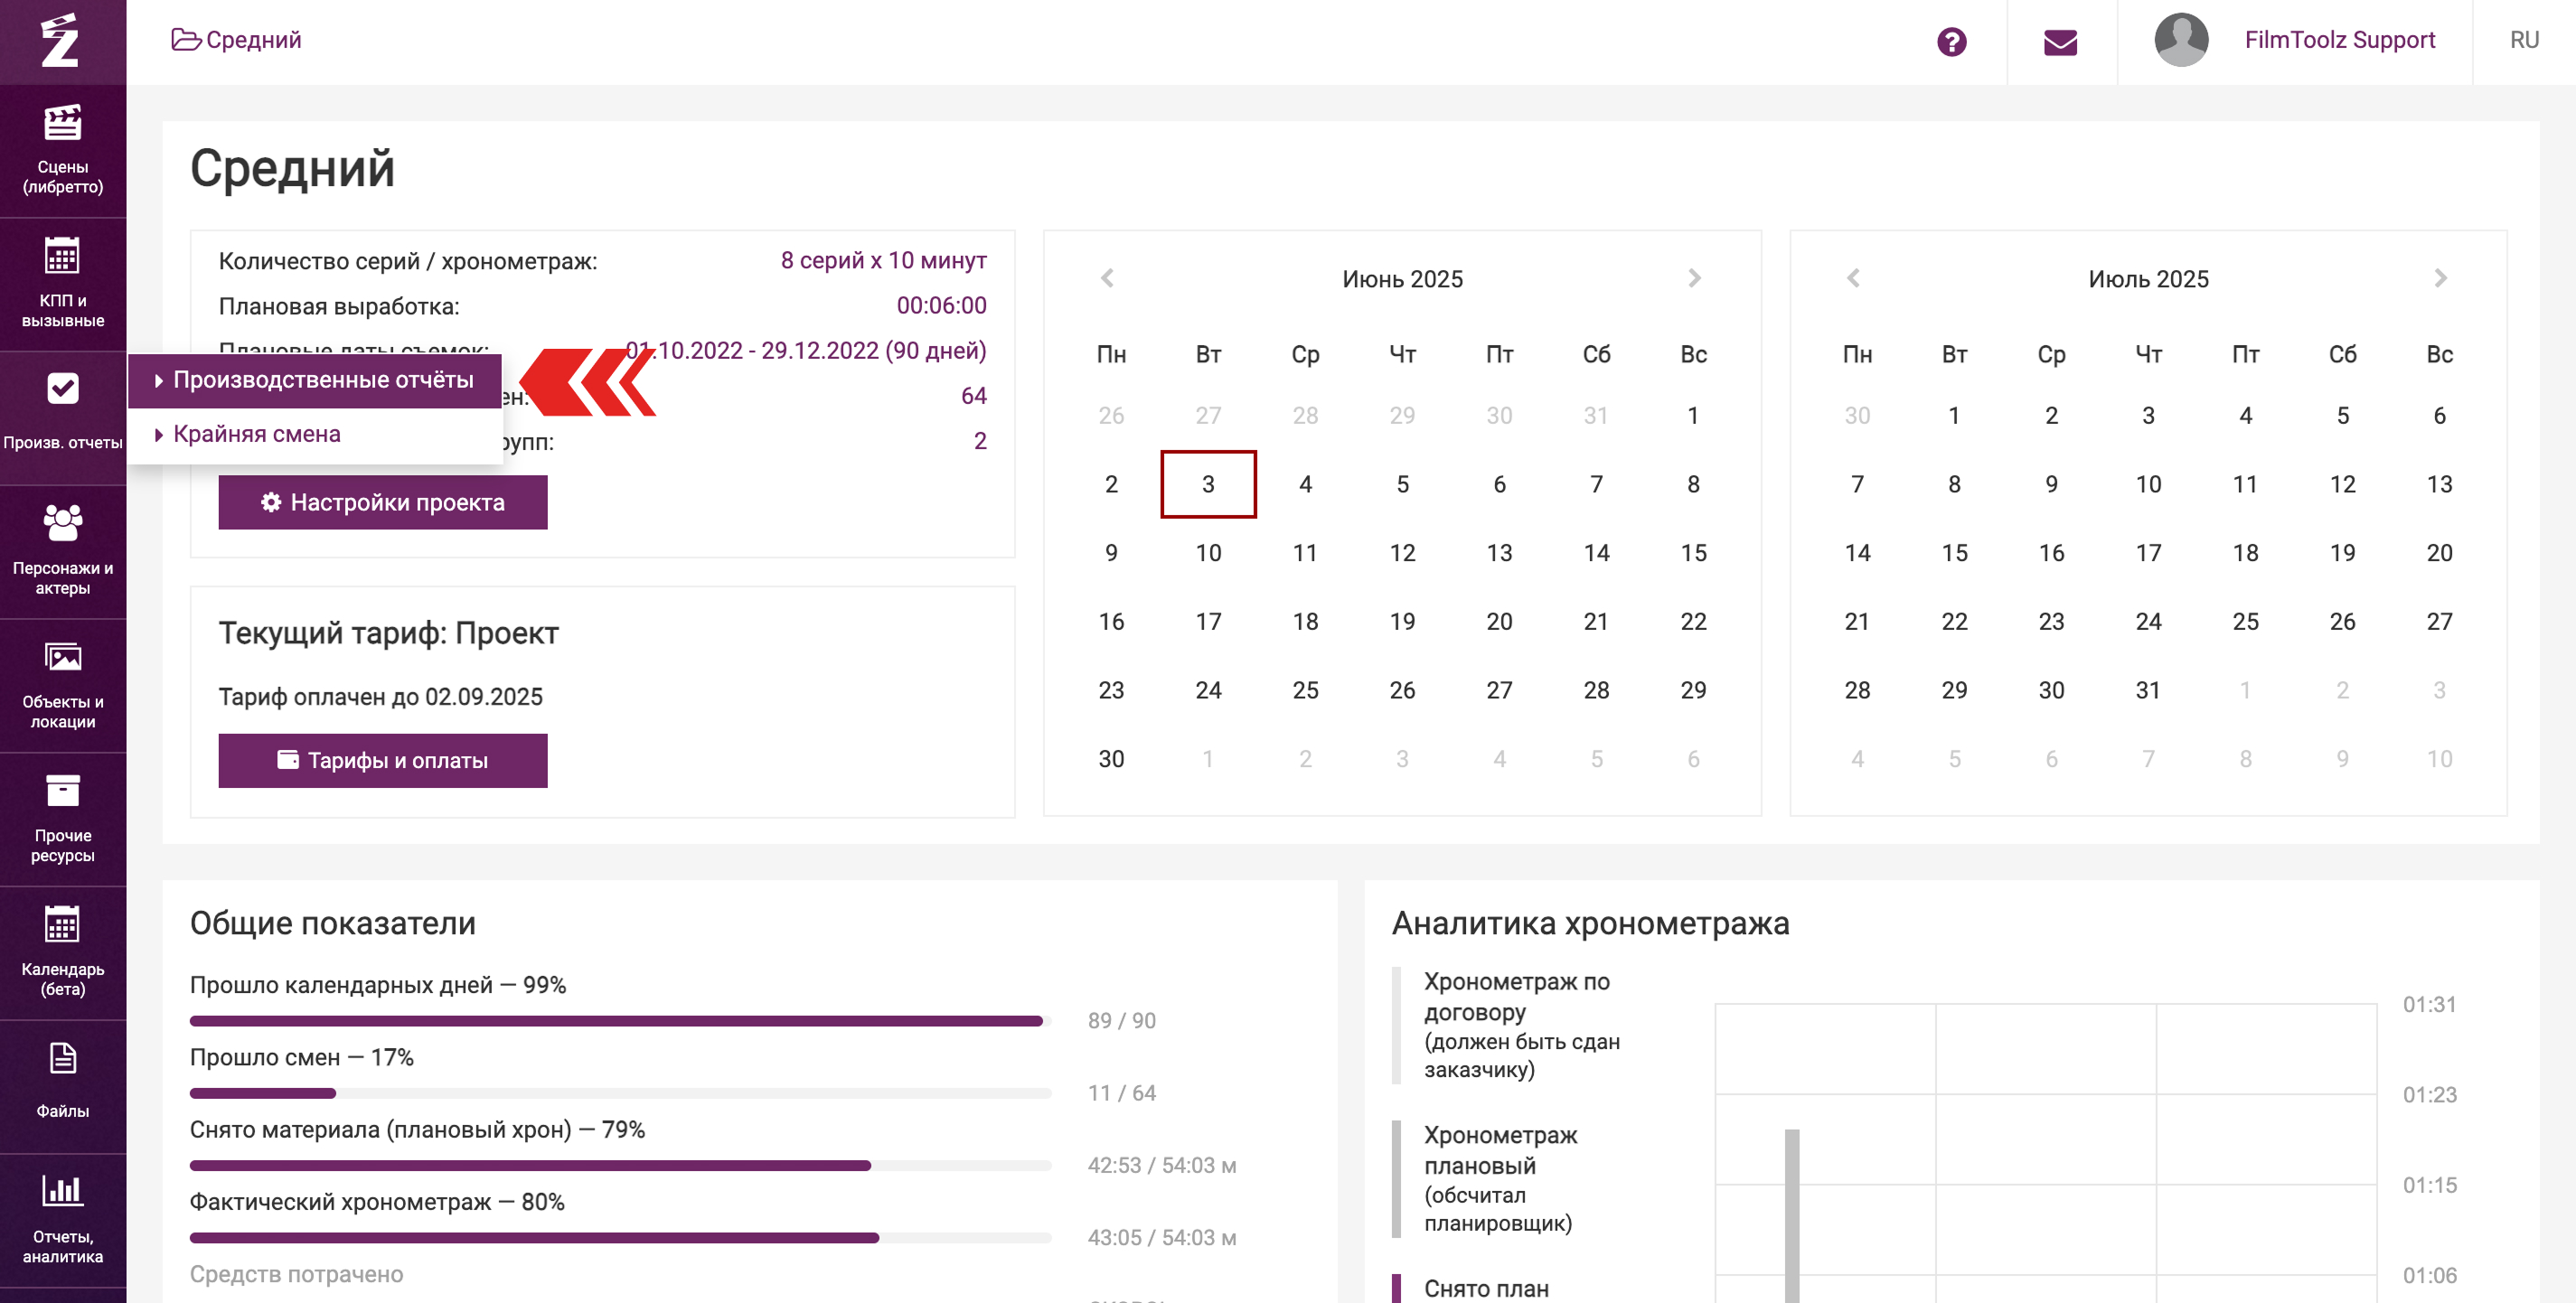Screen dimensions: 2576x1303
Task: Click the gray bar in chronometry chart
Action: pyautogui.click(x=1792, y=1215)
